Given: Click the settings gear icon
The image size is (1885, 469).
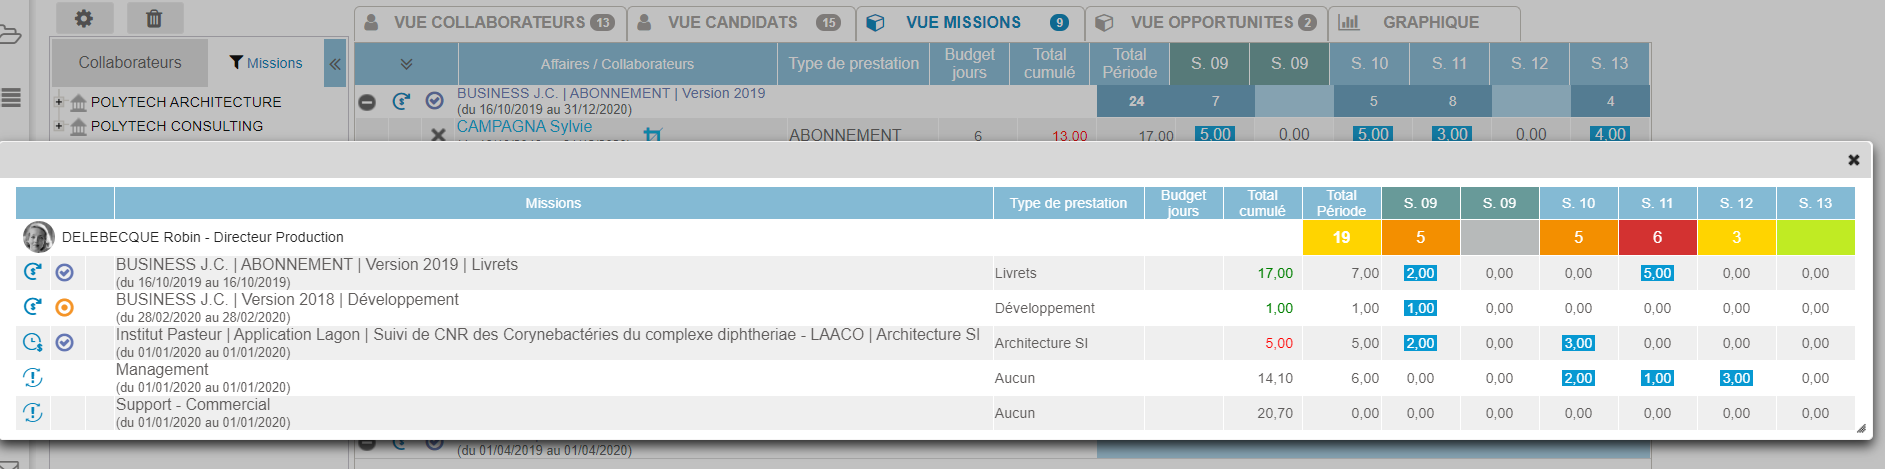Looking at the screenshot, I should tap(84, 18).
